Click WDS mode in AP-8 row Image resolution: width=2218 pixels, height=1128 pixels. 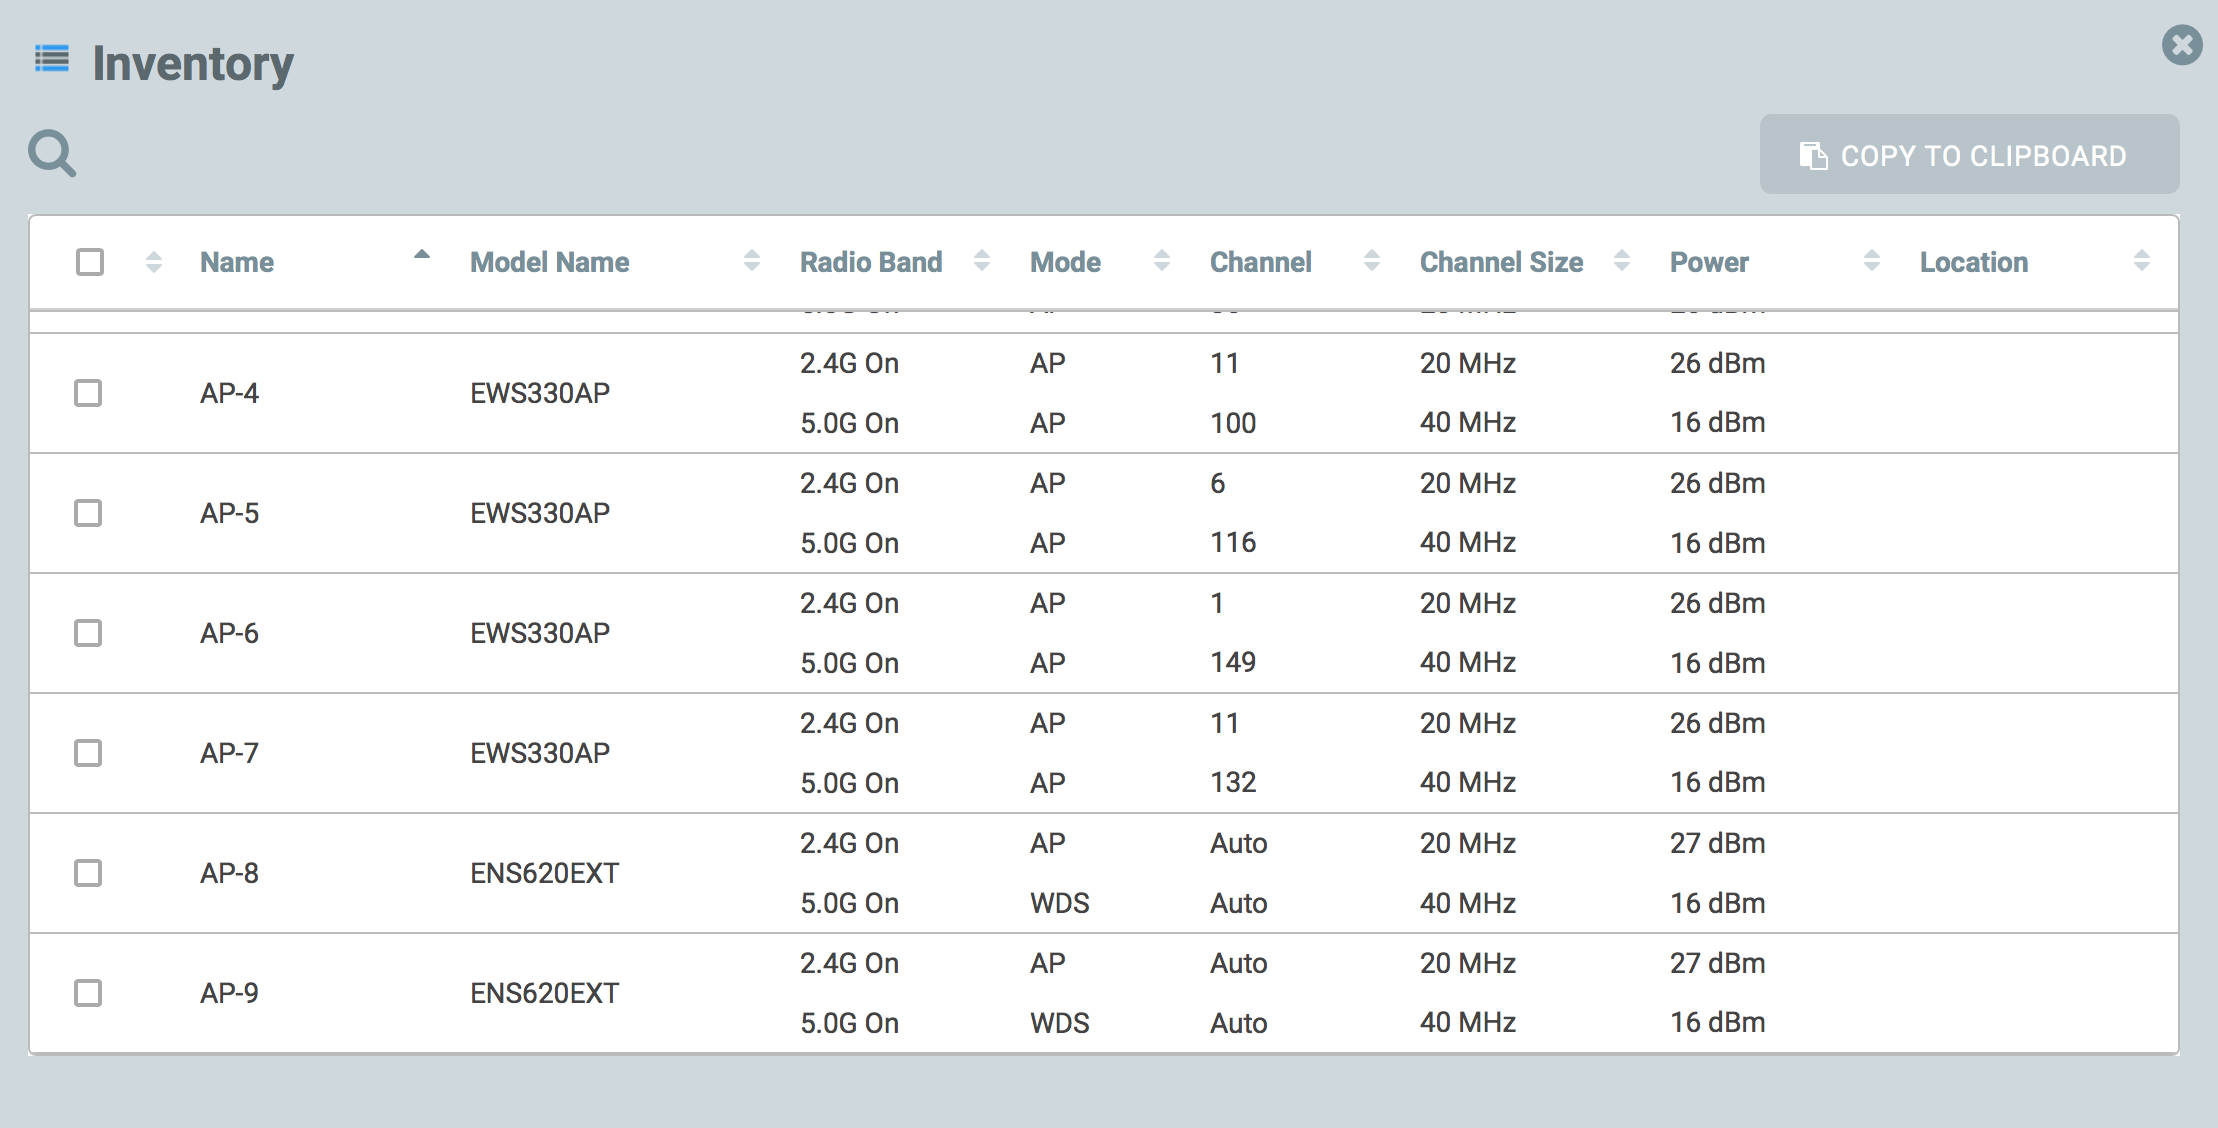(1059, 903)
